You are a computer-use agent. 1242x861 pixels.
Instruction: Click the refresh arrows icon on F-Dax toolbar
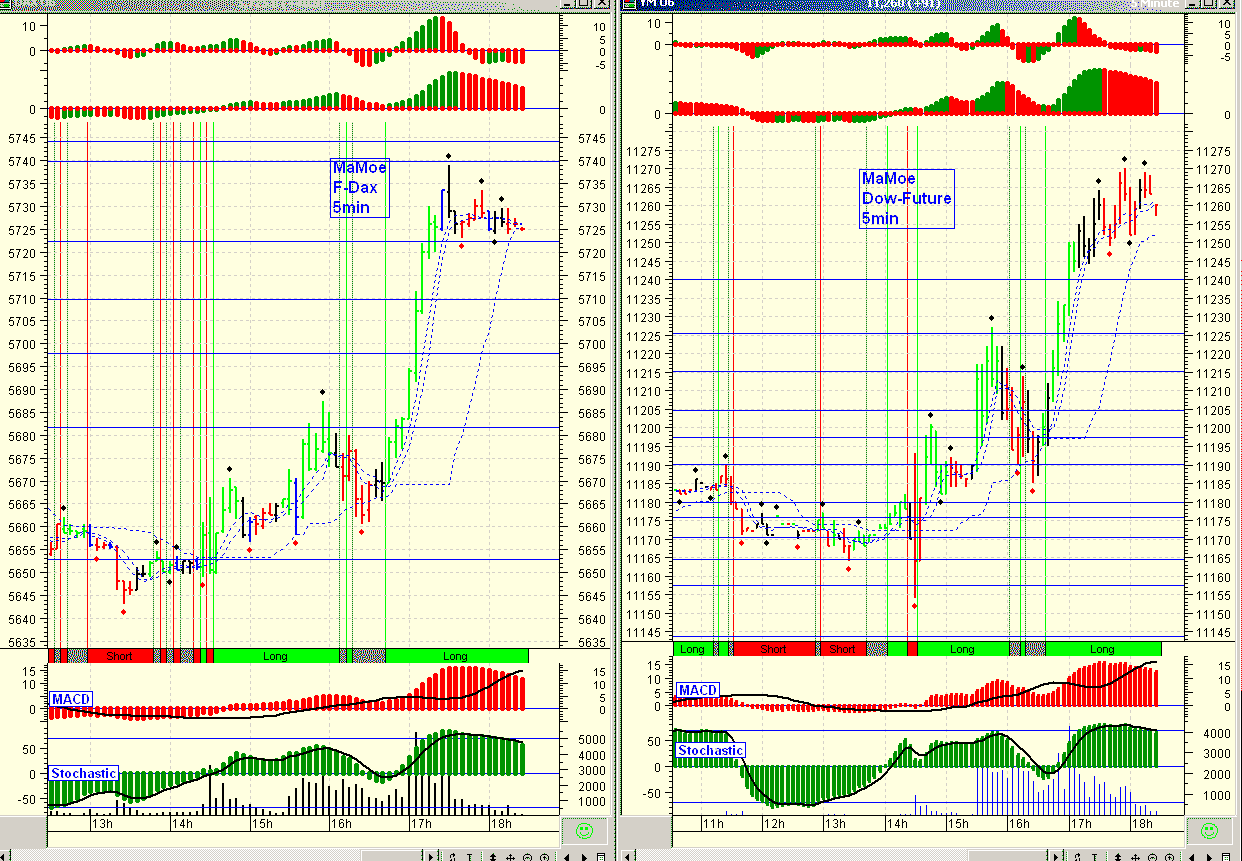pyautogui.click(x=452, y=855)
